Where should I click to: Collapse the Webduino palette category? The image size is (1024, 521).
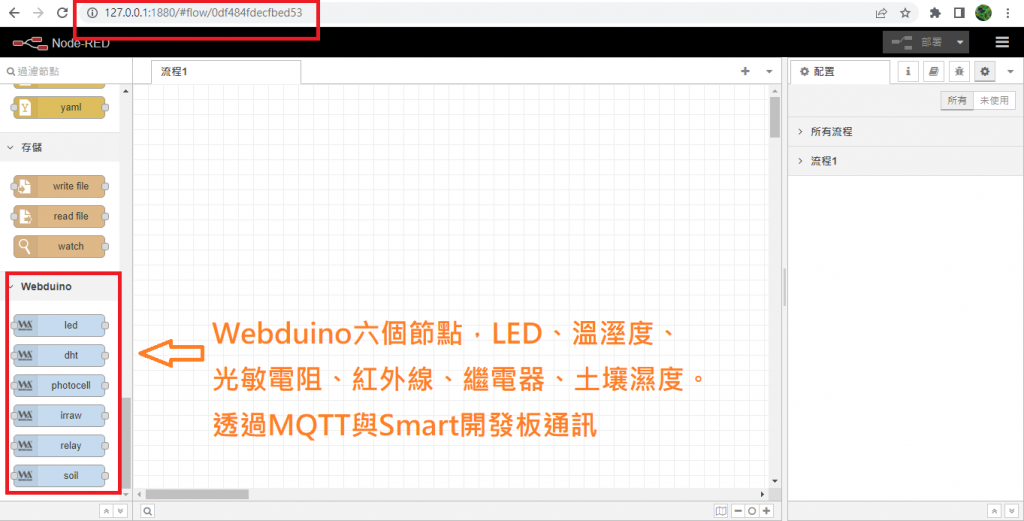pos(60,287)
